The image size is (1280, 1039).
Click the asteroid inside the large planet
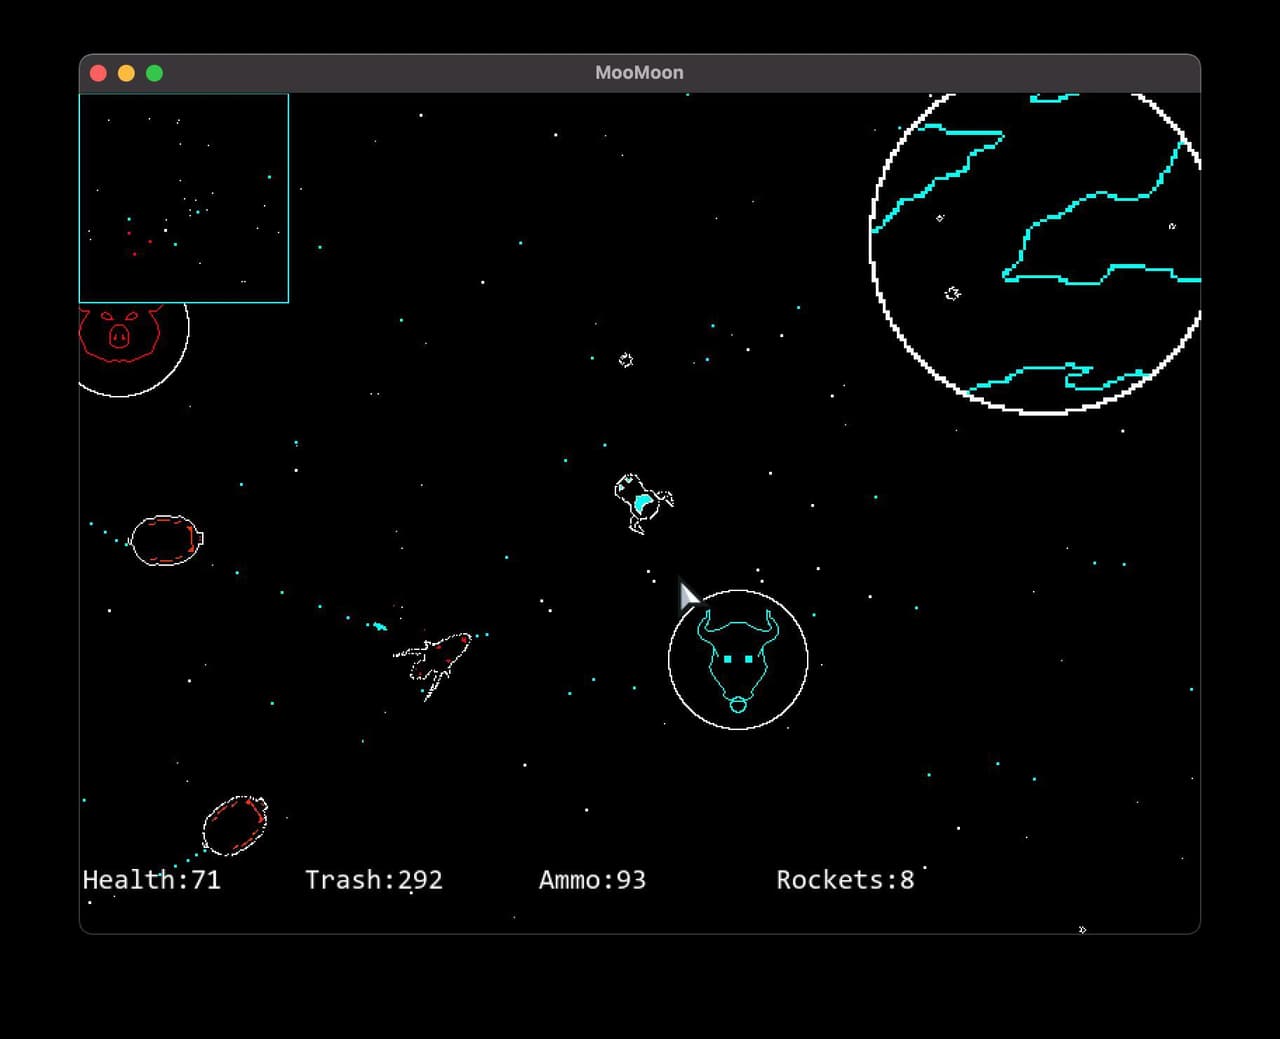pos(952,293)
